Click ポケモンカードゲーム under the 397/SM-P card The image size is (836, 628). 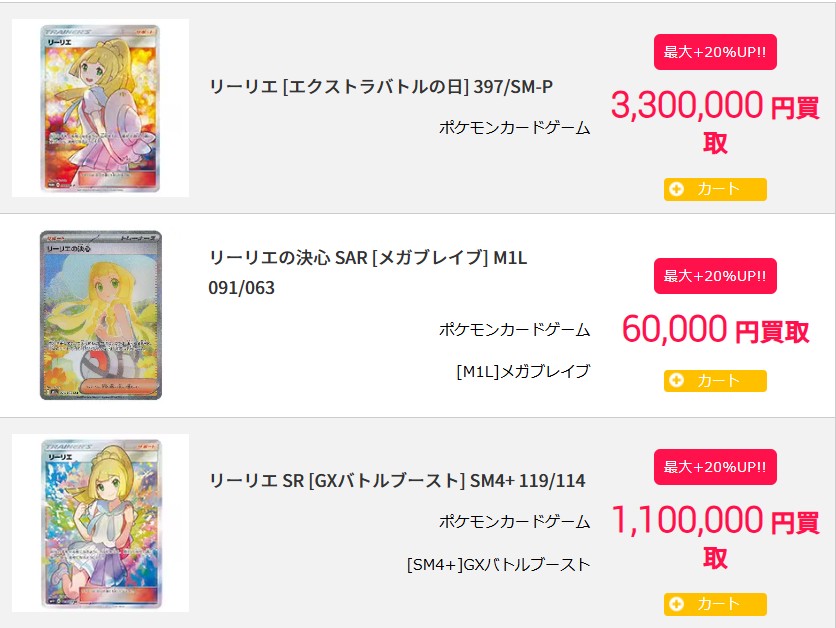(x=514, y=128)
